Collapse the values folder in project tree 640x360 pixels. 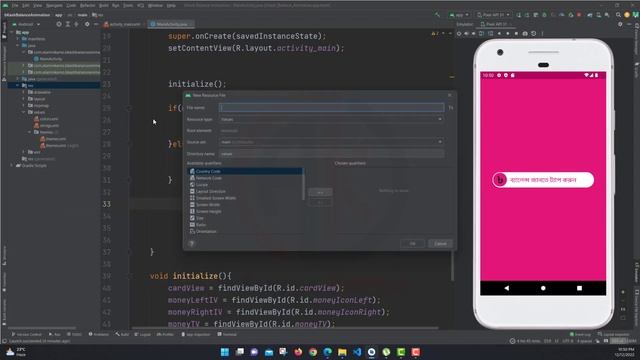coord(24,112)
